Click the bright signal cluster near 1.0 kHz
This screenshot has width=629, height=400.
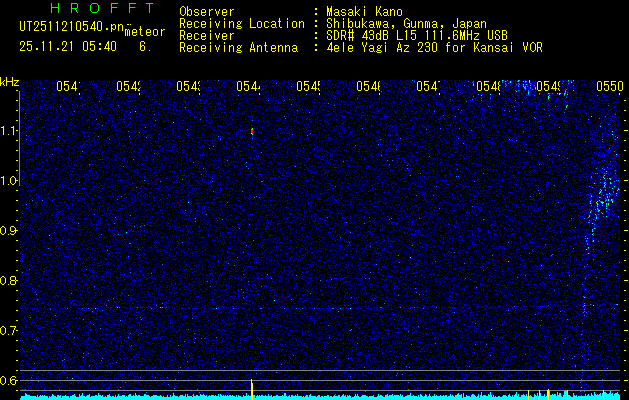[603, 195]
